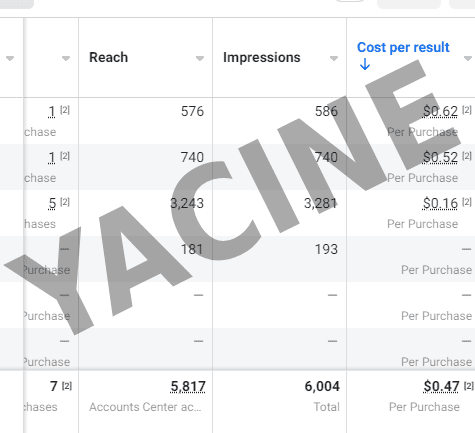Click the $0.16 cost per purchase value
Viewport: 475px width, 433px height.
440,203
